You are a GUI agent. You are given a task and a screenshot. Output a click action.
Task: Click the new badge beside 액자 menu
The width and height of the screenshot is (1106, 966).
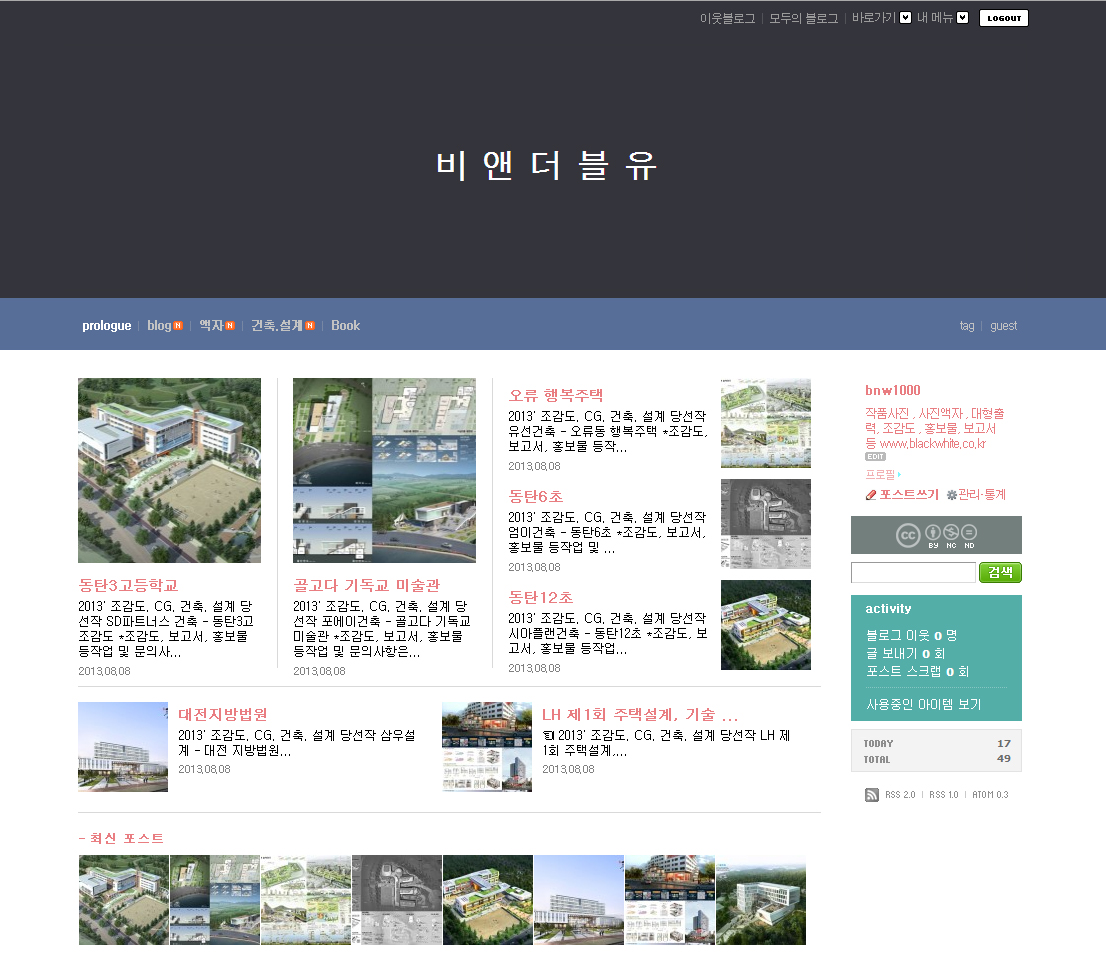click(230, 326)
